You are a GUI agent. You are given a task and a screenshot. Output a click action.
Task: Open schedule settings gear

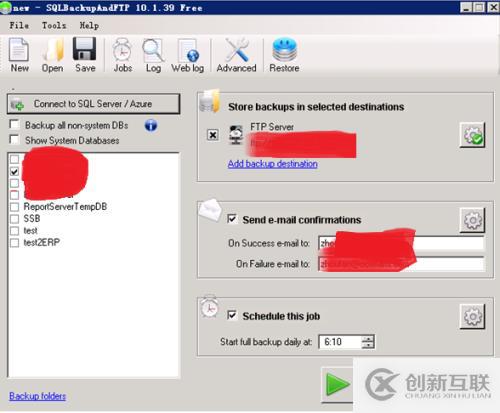(x=472, y=316)
